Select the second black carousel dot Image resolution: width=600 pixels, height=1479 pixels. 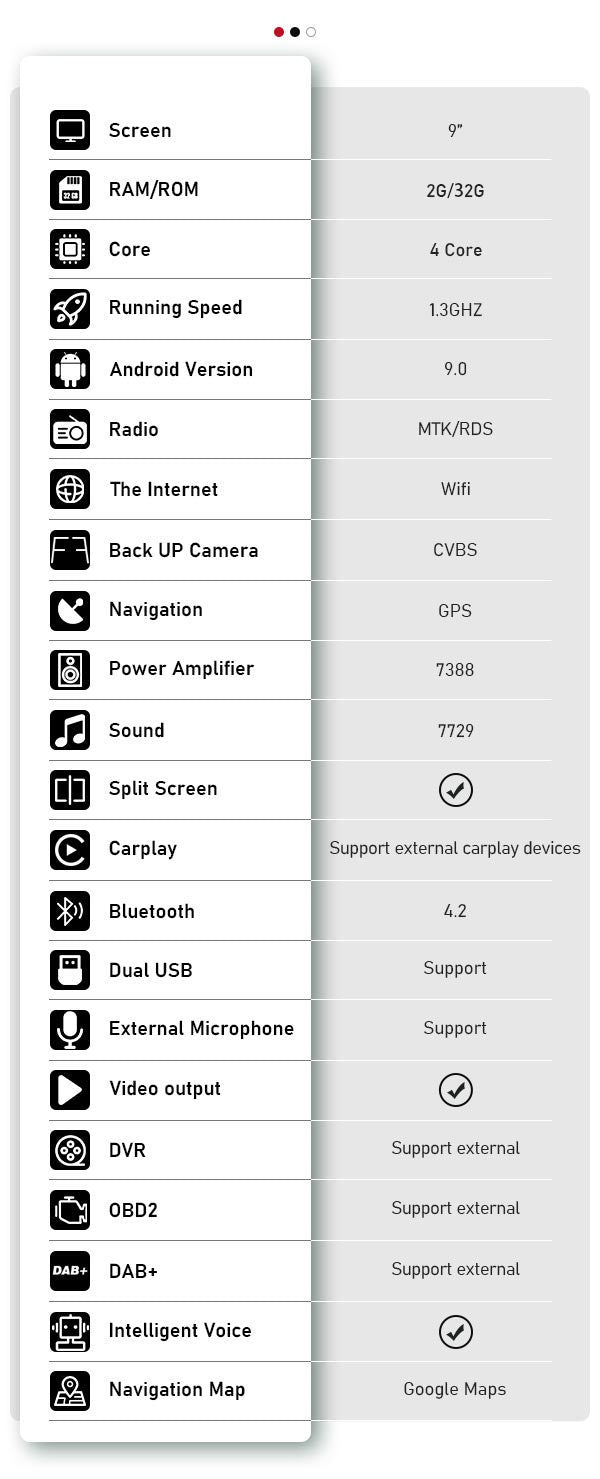tap(295, 32)
